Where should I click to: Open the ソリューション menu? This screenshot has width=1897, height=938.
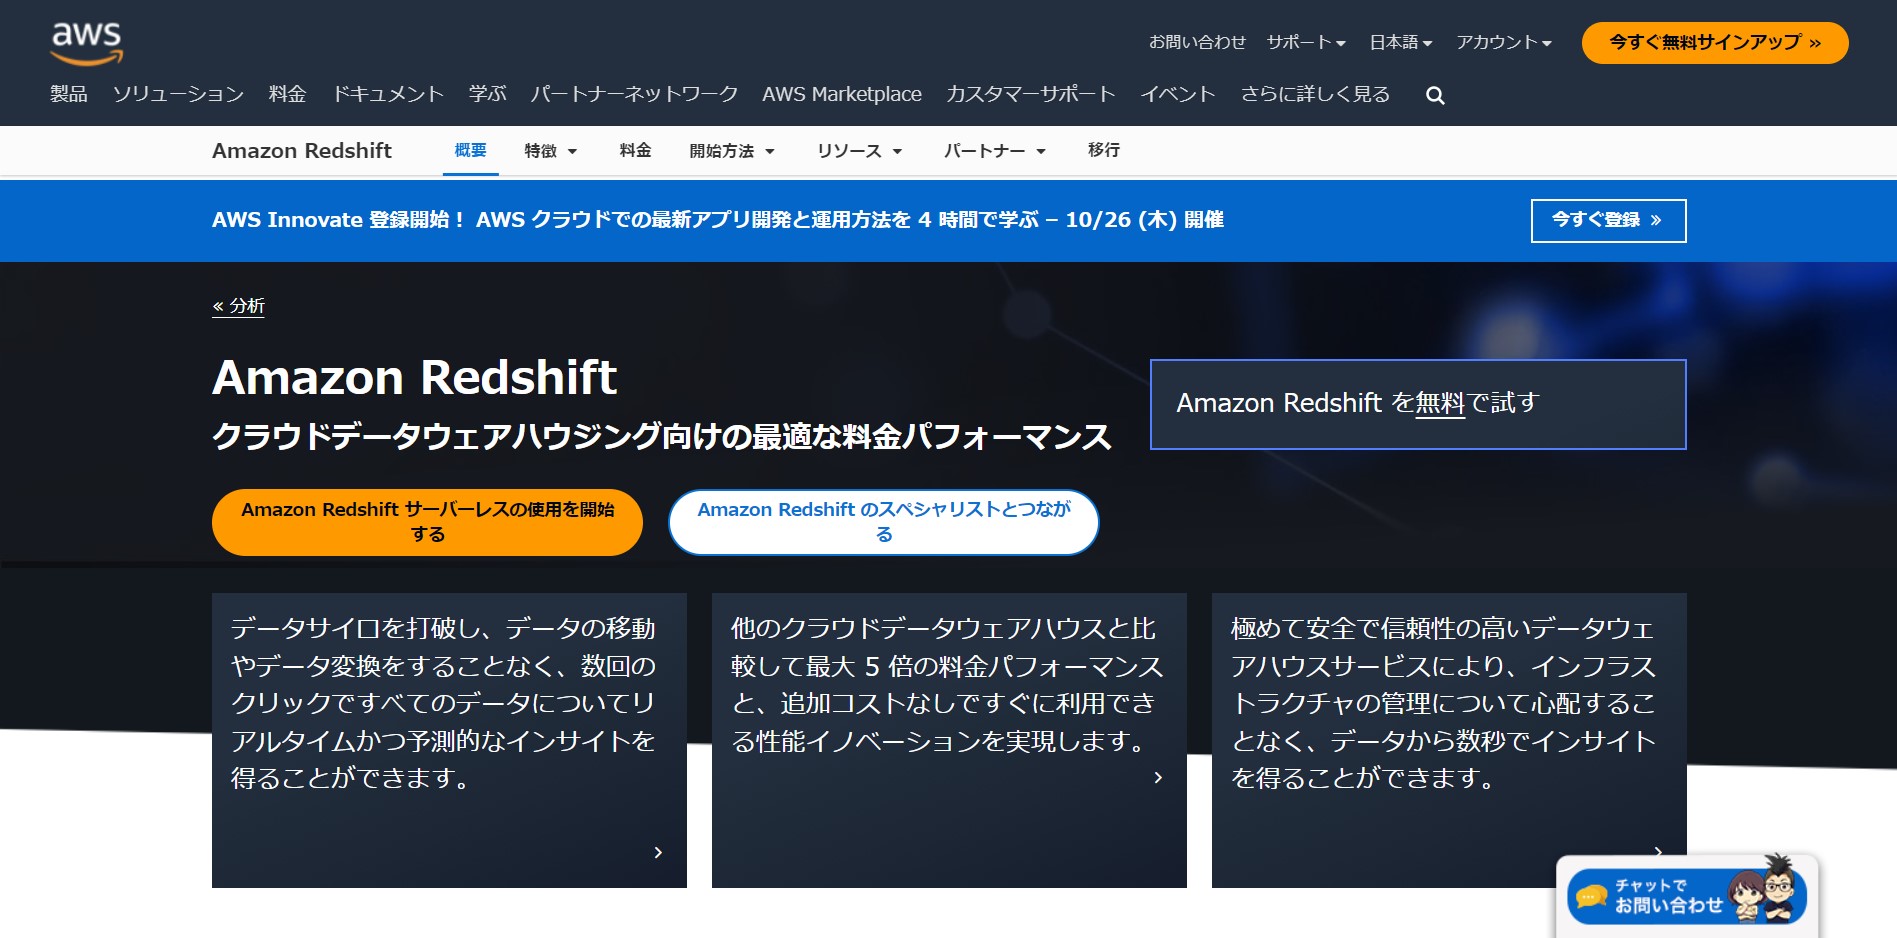(178, 94)
